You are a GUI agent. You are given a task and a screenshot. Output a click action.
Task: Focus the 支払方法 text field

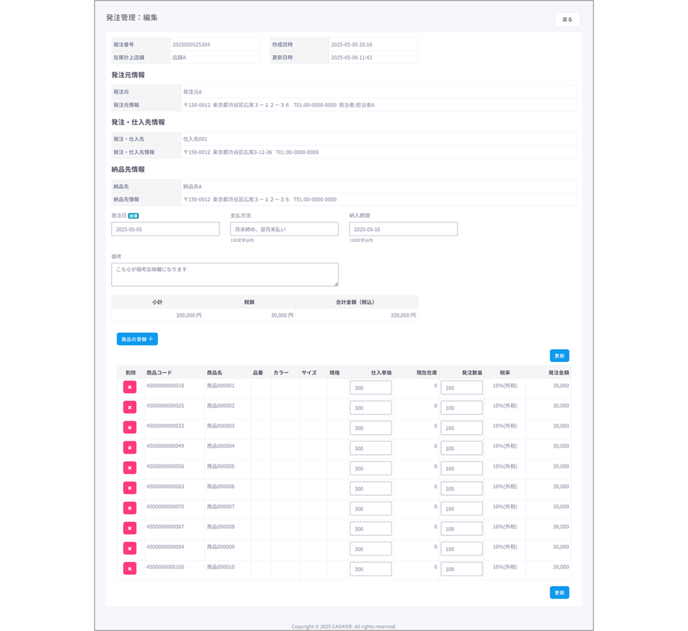(x=284, y=229)
